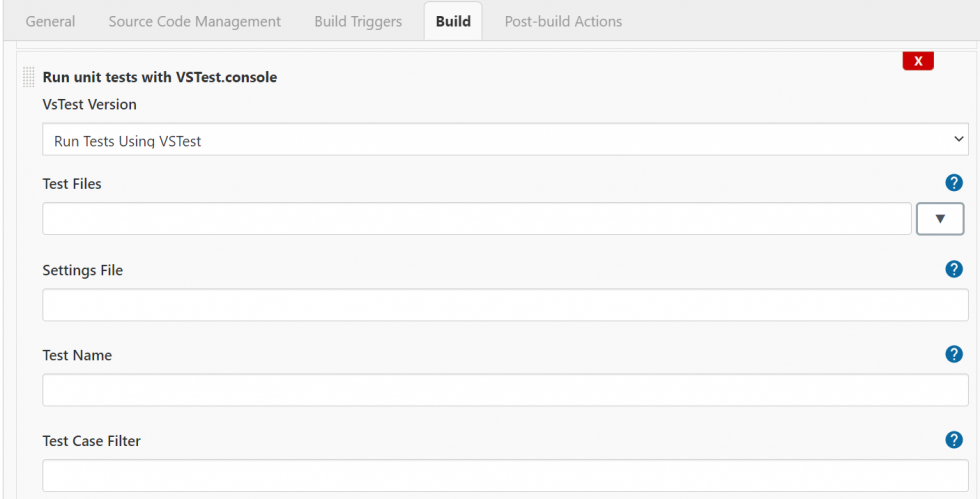Image resolution: width=980 pixels, height=499 pixels.
Task: Focus the Test Files input field
Action: point(476,219)
